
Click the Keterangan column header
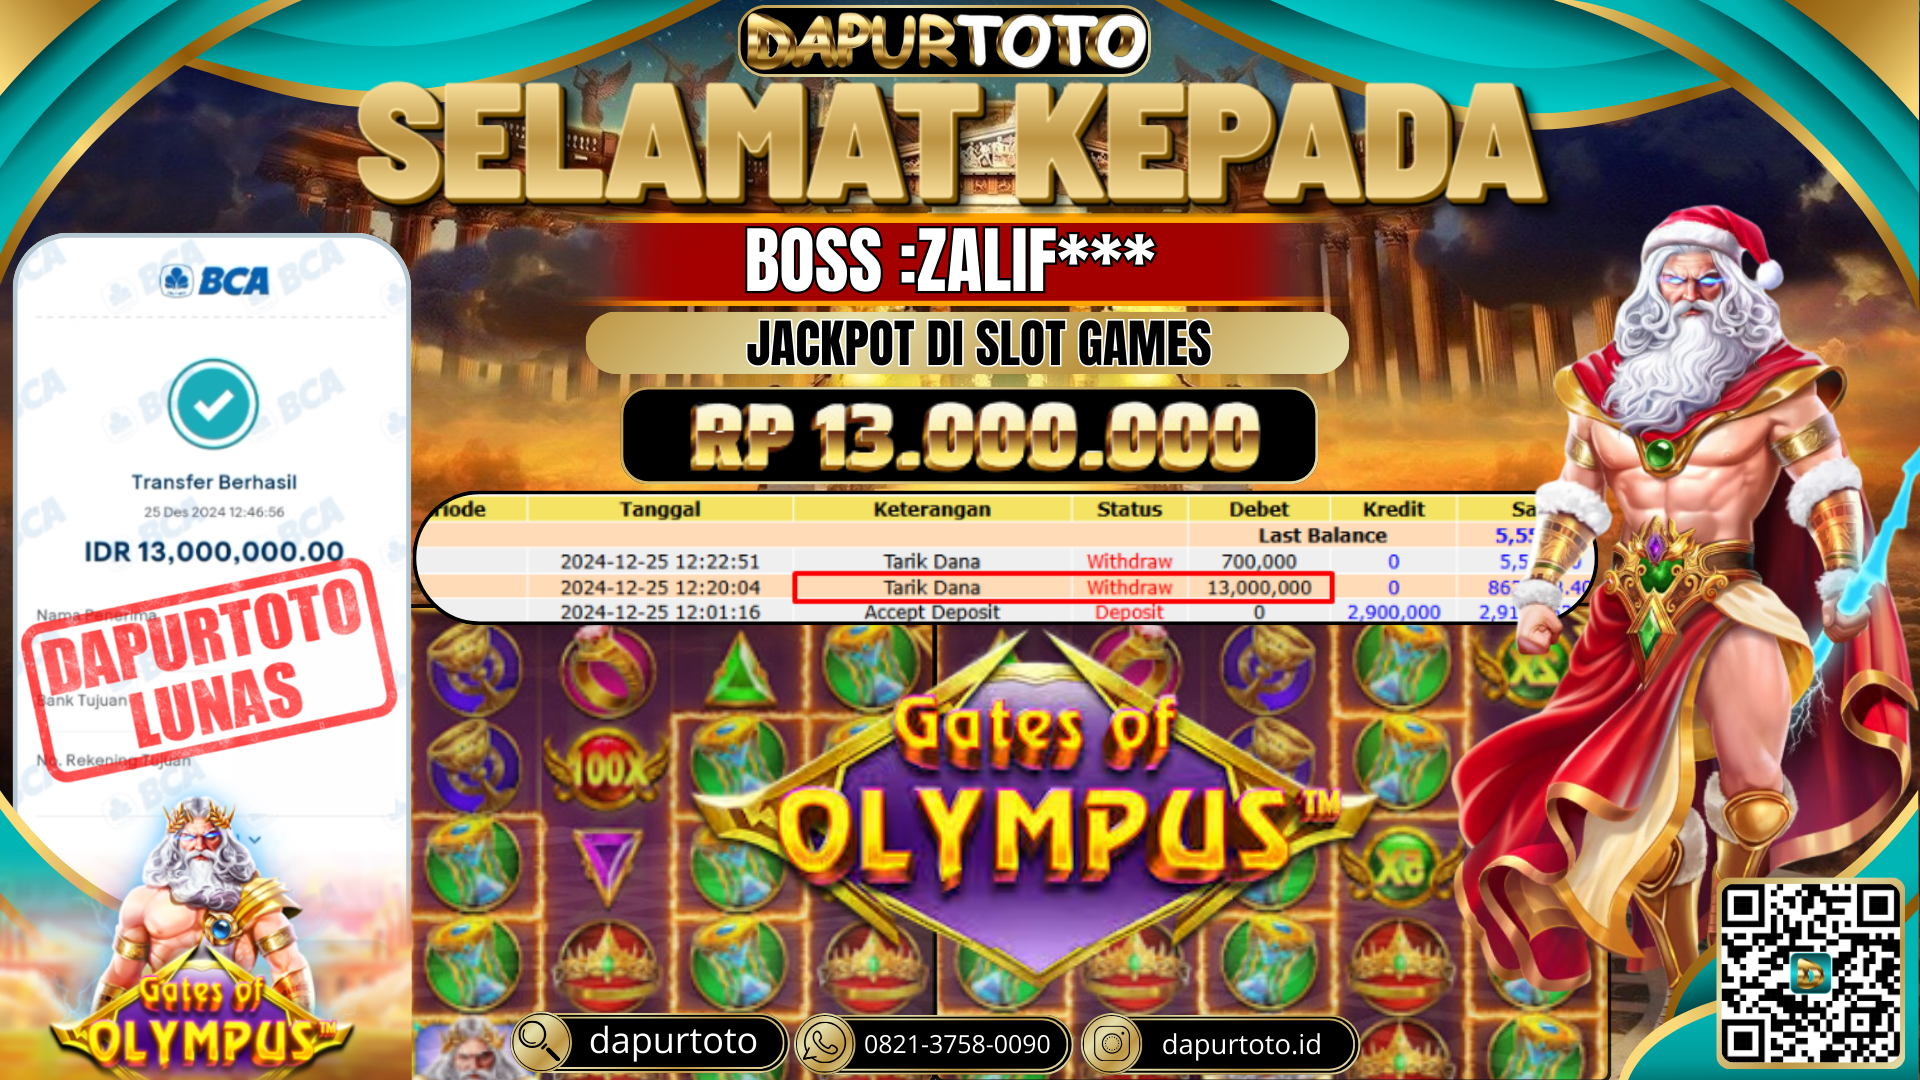click(x=932, y=509)
